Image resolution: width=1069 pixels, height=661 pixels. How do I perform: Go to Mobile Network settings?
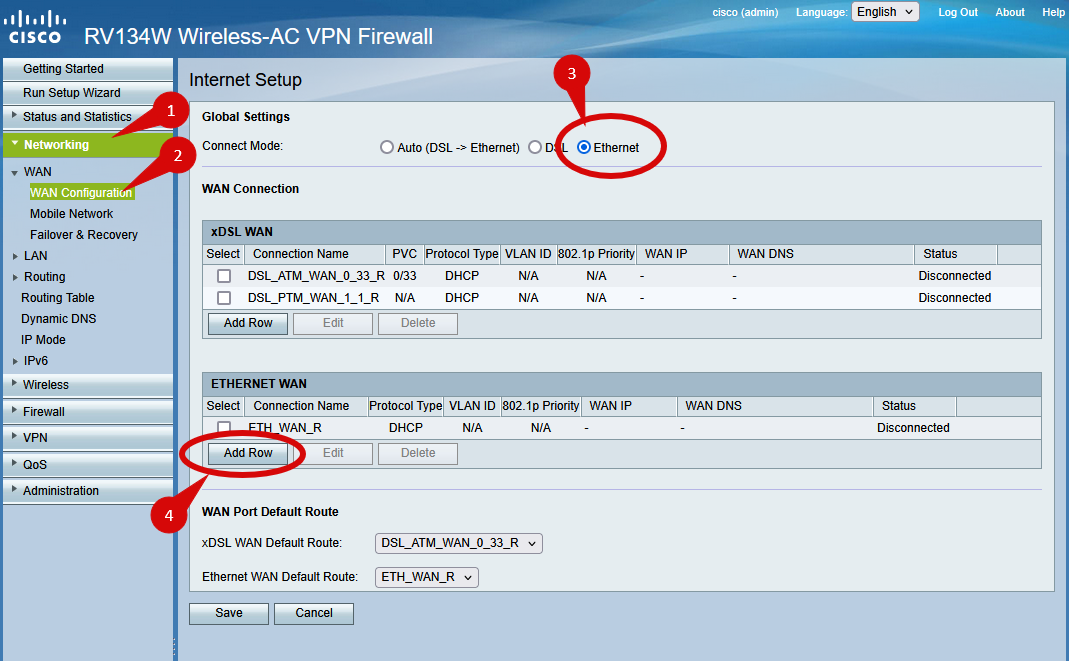72,214
